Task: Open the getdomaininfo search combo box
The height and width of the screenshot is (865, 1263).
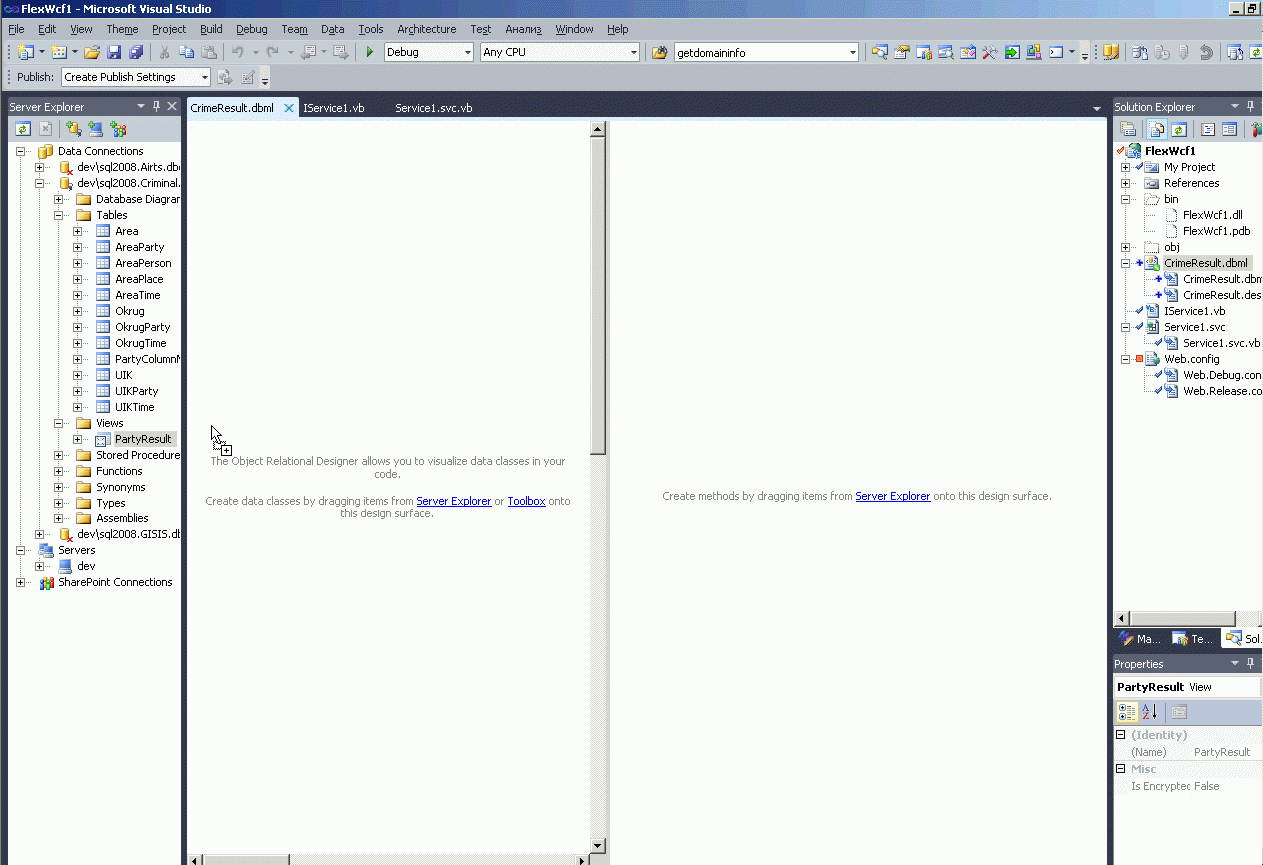Action: point(852,52)
